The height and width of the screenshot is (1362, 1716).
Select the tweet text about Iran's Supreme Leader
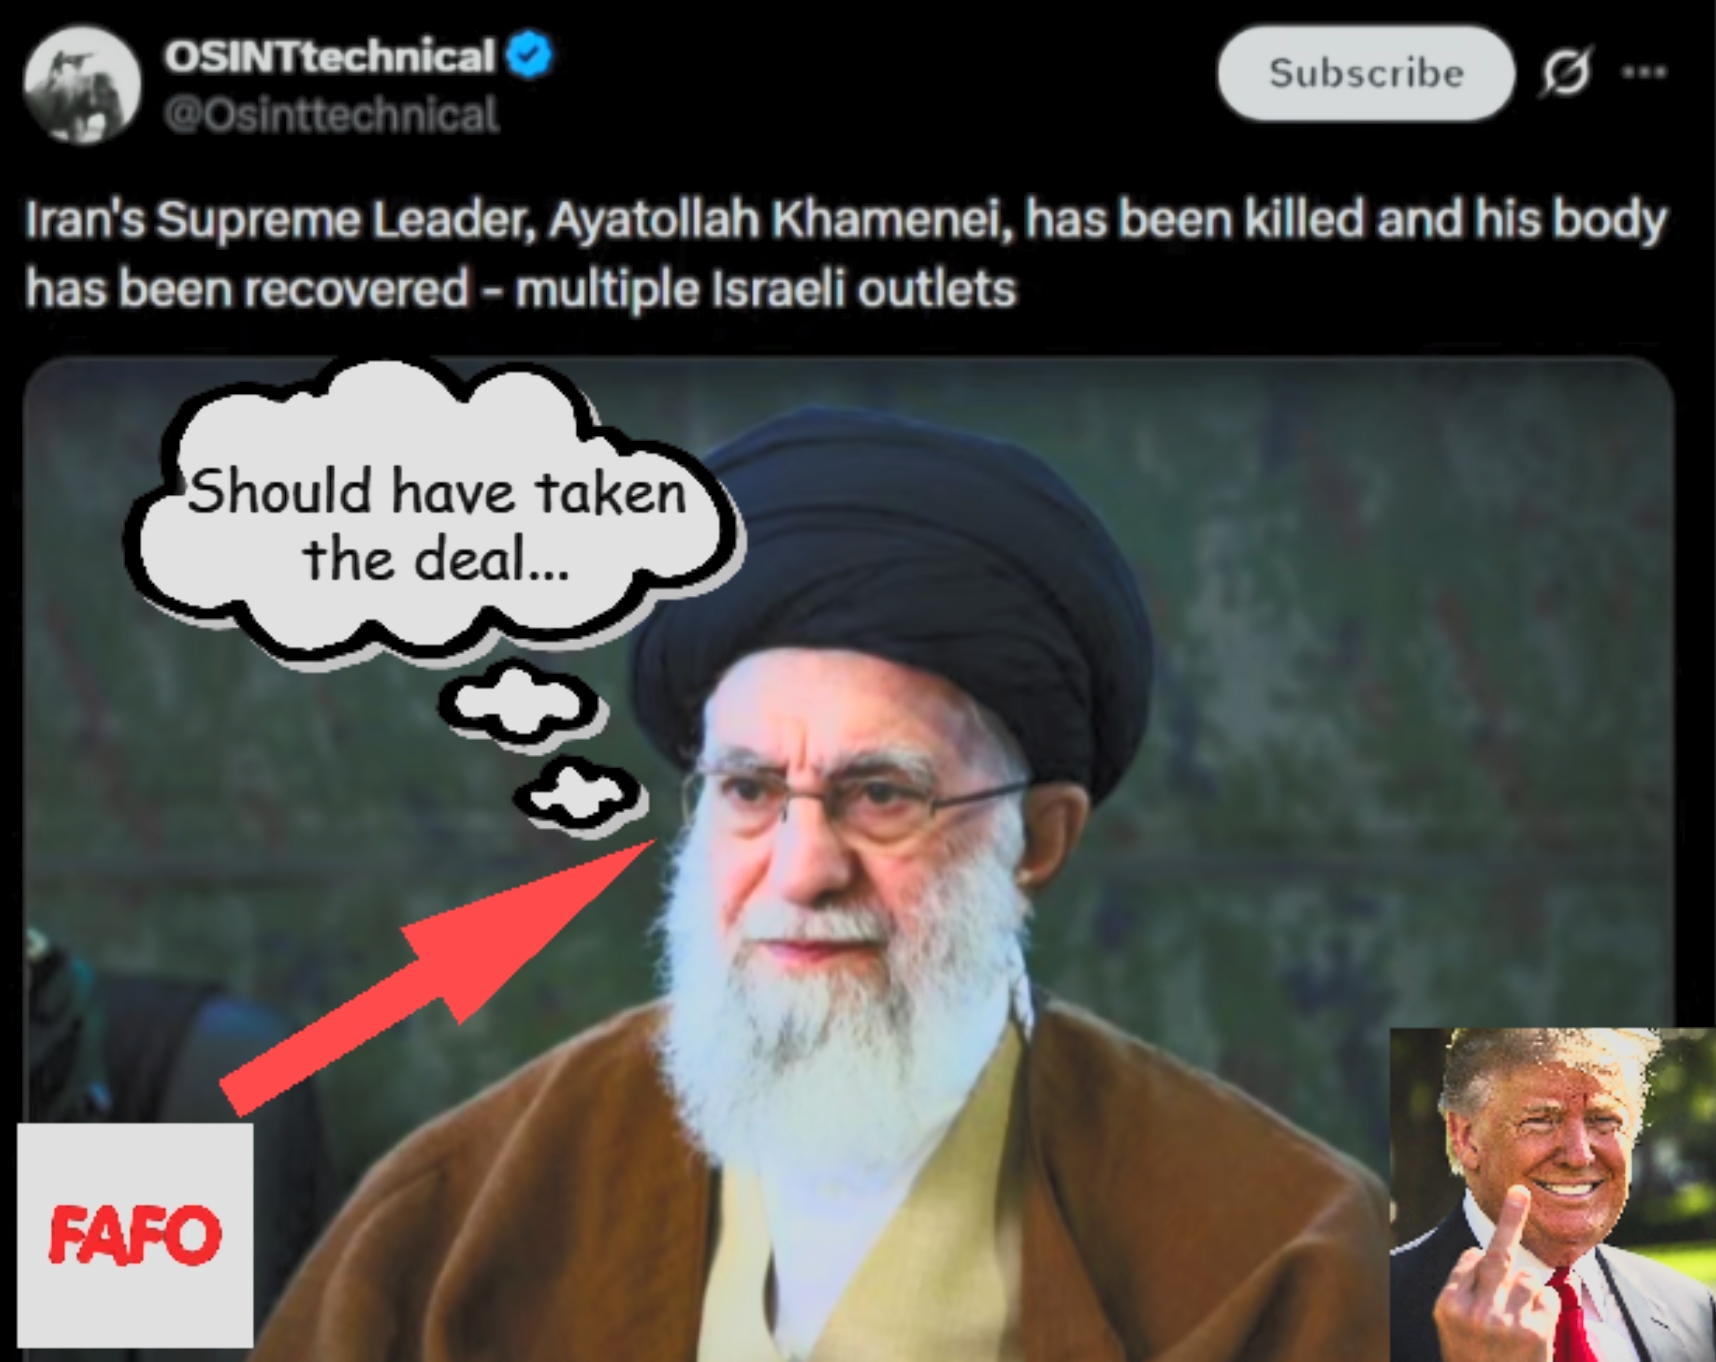(845, 254)
